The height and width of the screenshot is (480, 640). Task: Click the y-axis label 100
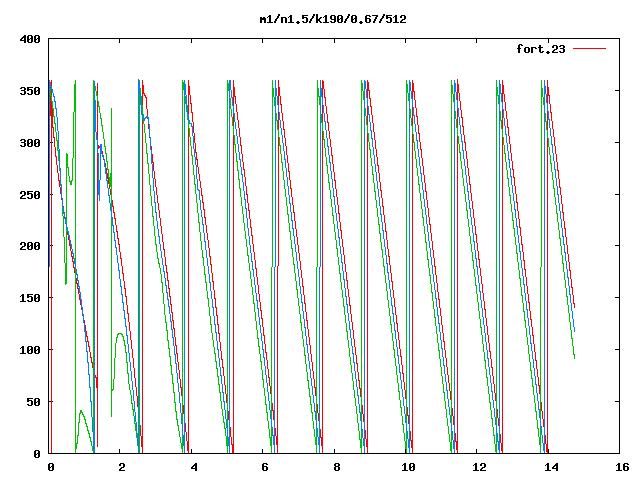(30, 349)
